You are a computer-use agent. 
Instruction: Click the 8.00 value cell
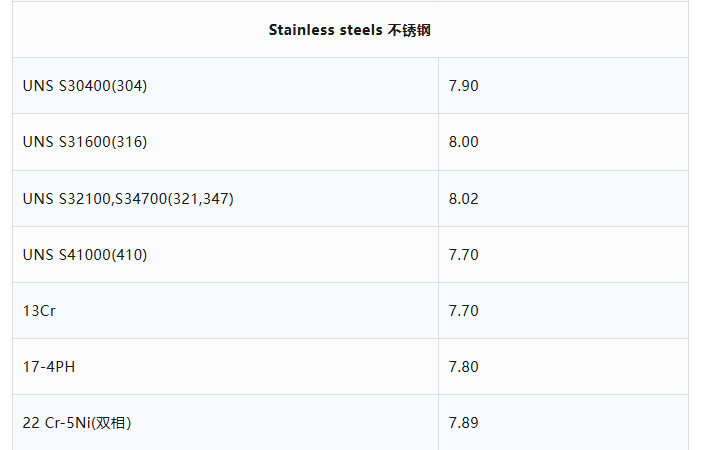(464, 142)
